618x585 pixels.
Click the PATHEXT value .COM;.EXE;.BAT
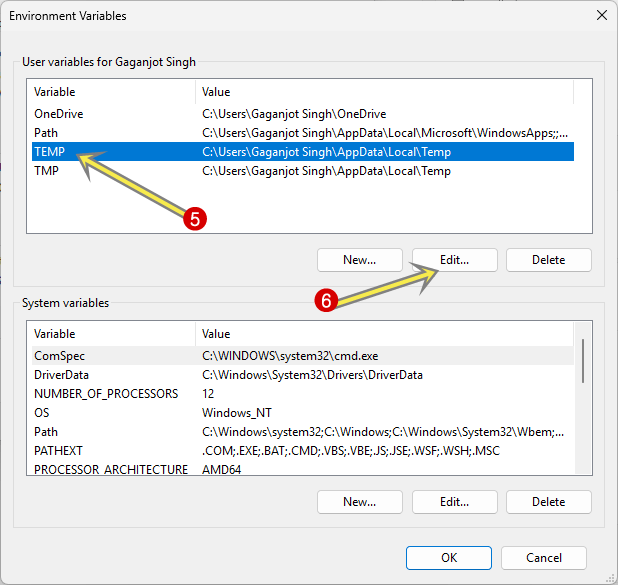351,451
